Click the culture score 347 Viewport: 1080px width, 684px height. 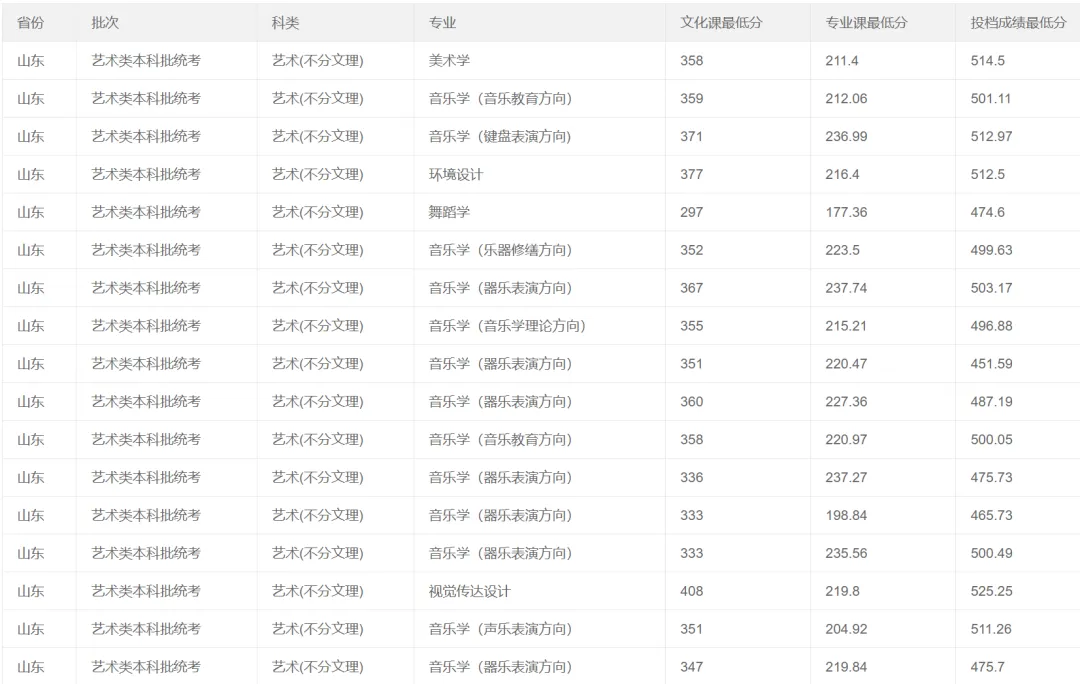pyautogui.click(x=692, y=667)
